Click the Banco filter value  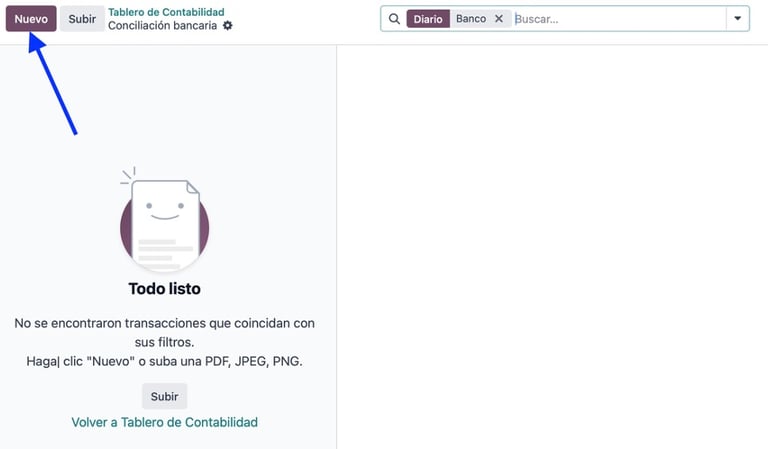pos(471,19)
